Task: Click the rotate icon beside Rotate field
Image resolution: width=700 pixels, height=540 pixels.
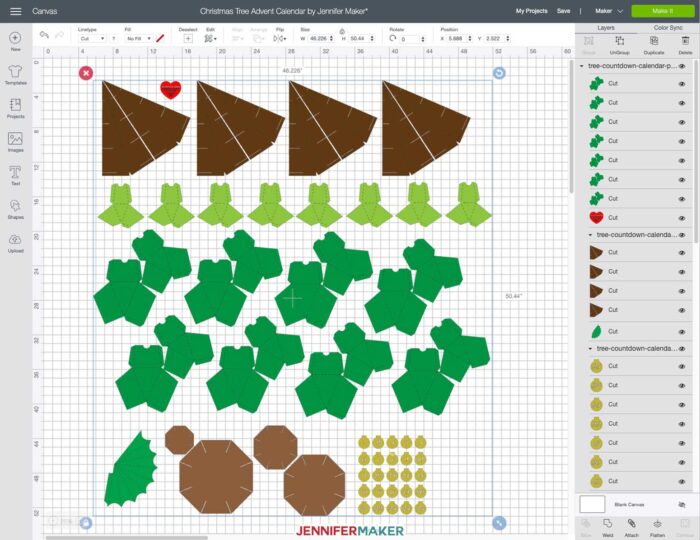Action: [393, 38]
